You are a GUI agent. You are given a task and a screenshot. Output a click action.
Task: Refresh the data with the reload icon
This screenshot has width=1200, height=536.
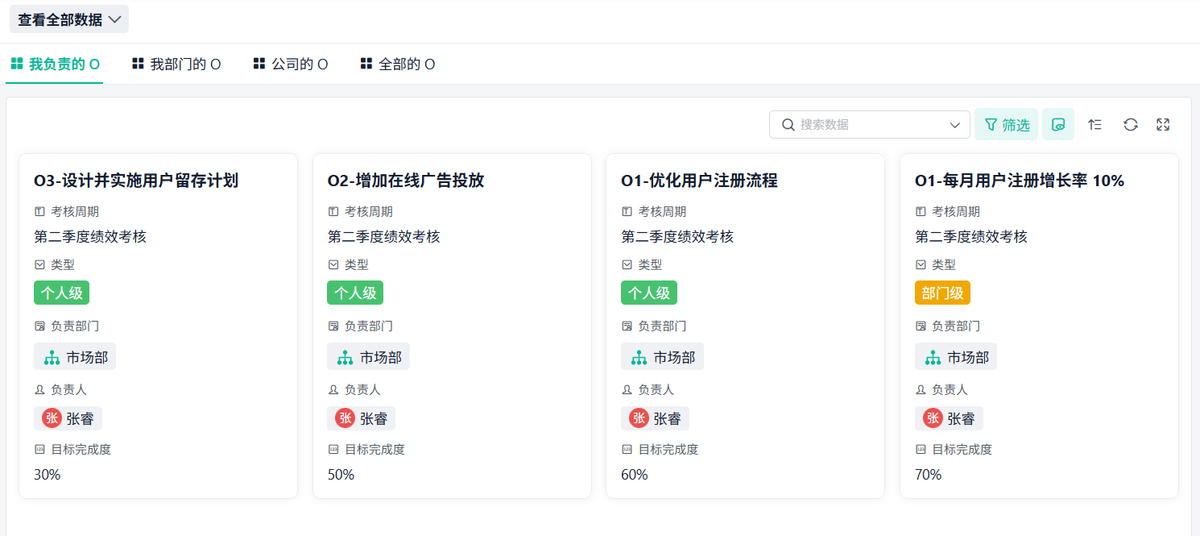1130,125
